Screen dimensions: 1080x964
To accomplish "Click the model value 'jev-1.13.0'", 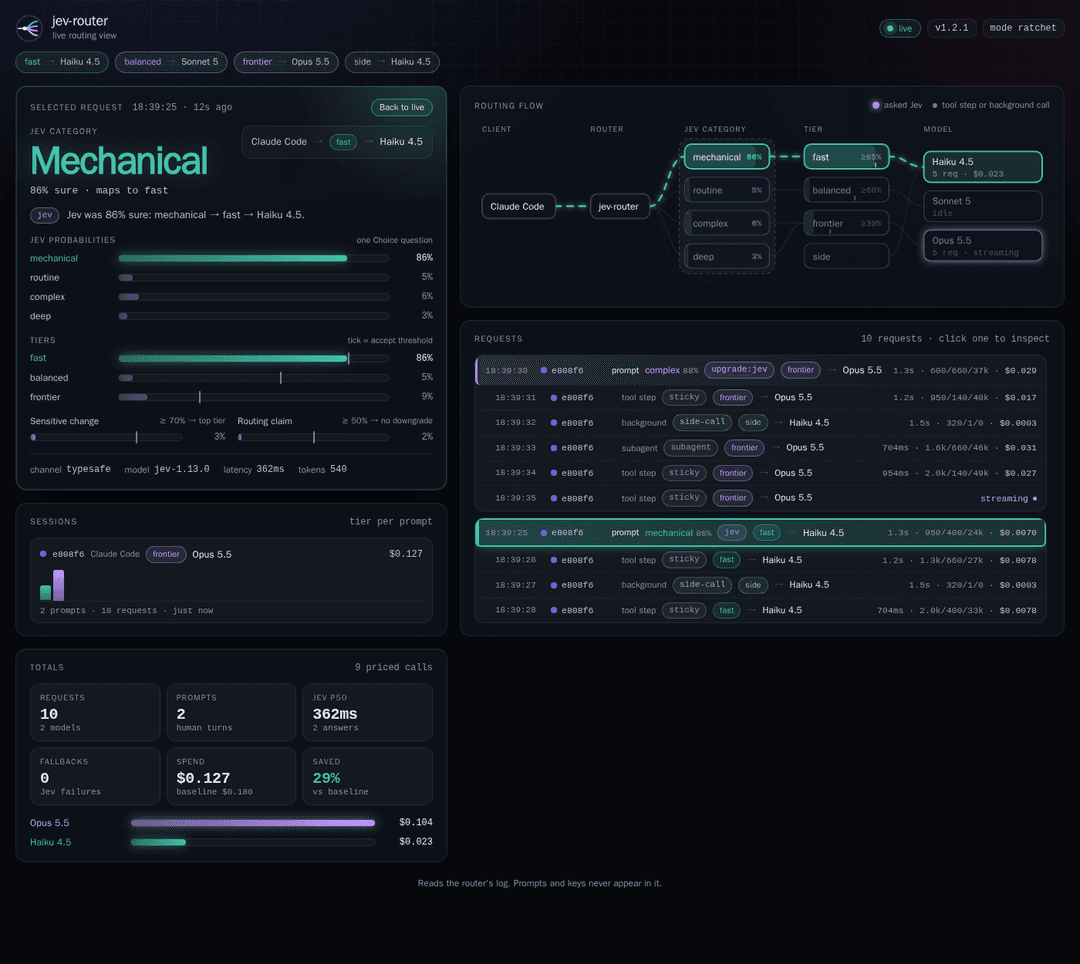I will coord(182,469).
